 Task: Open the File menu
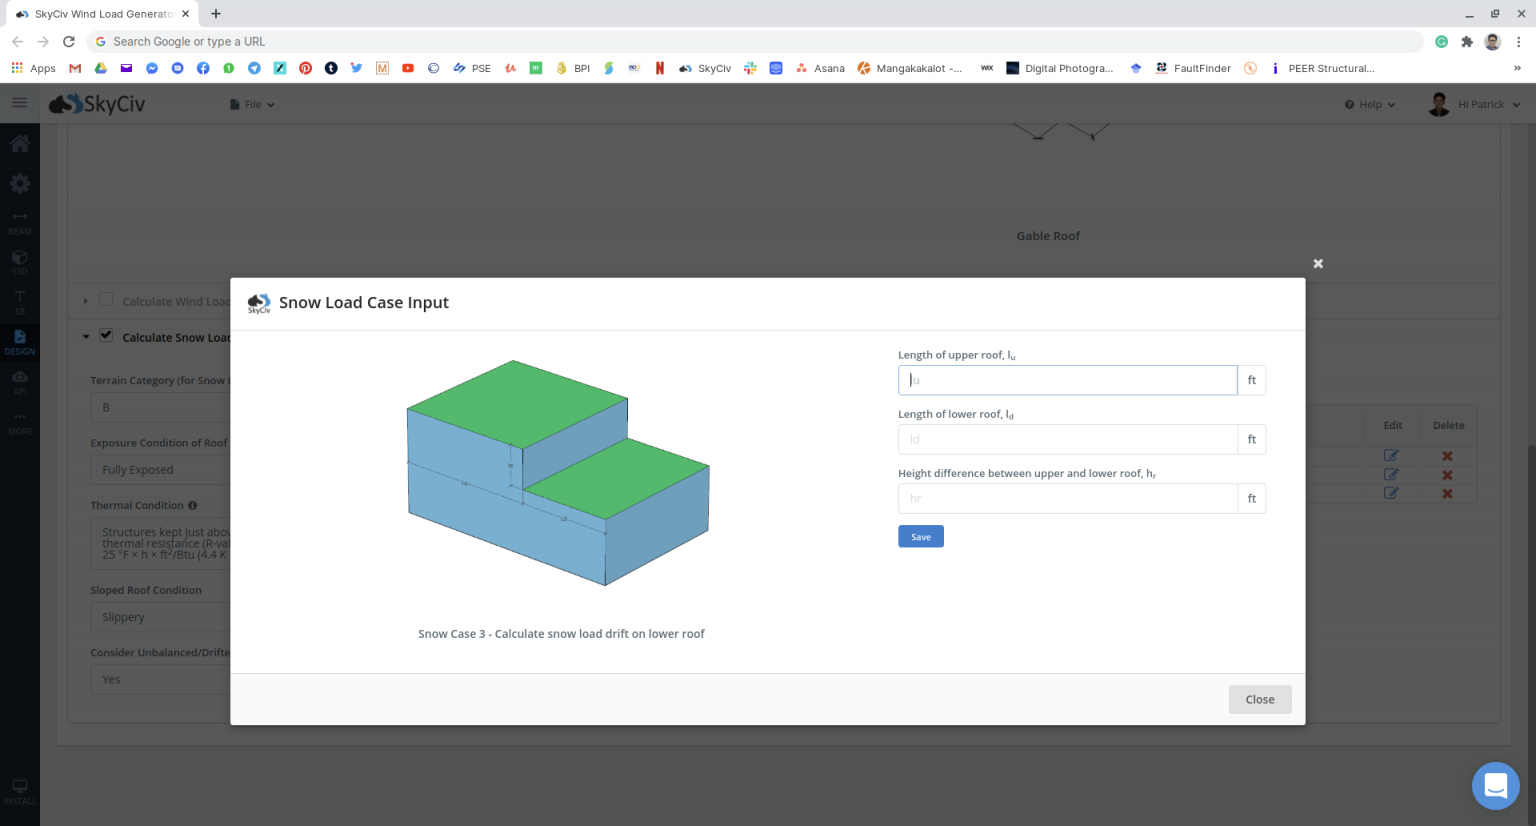252,104
